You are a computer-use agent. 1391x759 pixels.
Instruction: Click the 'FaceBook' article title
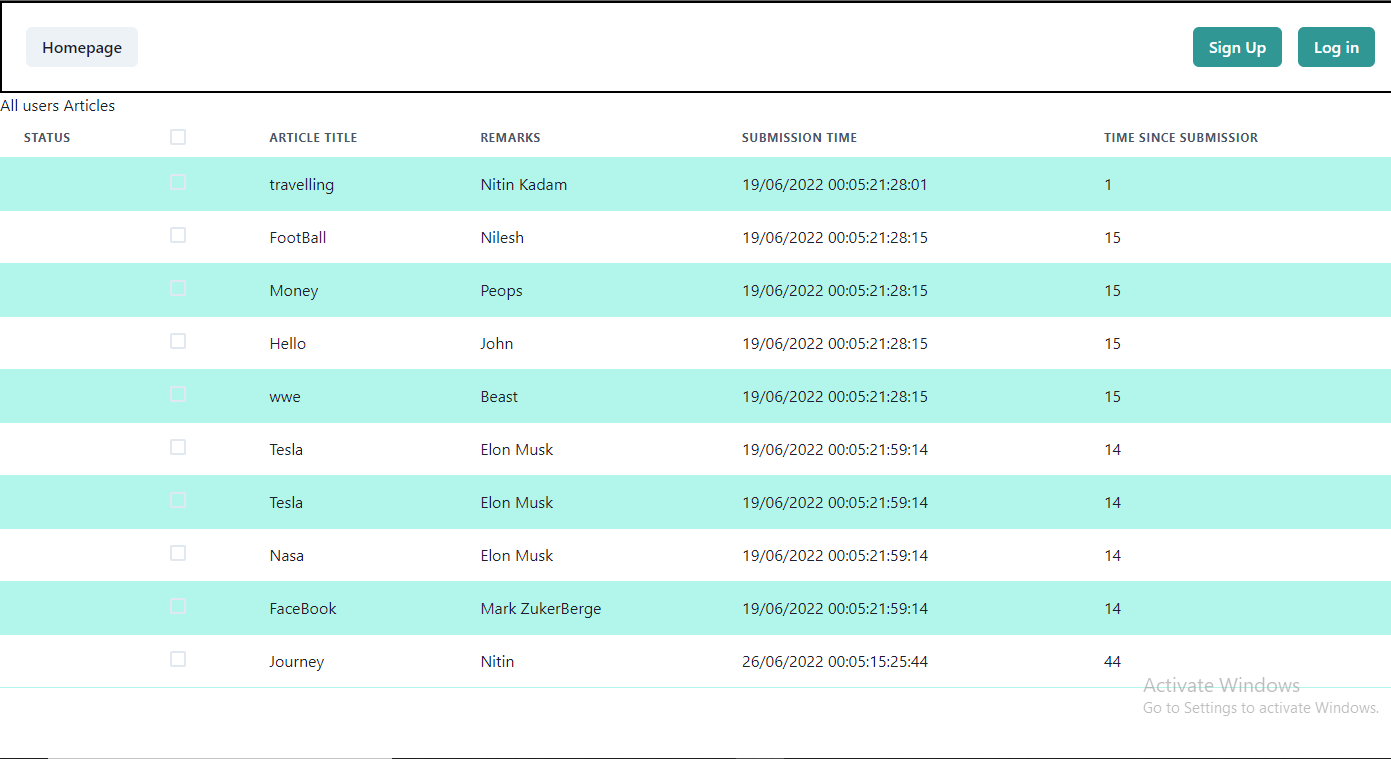tap(303, 609)
